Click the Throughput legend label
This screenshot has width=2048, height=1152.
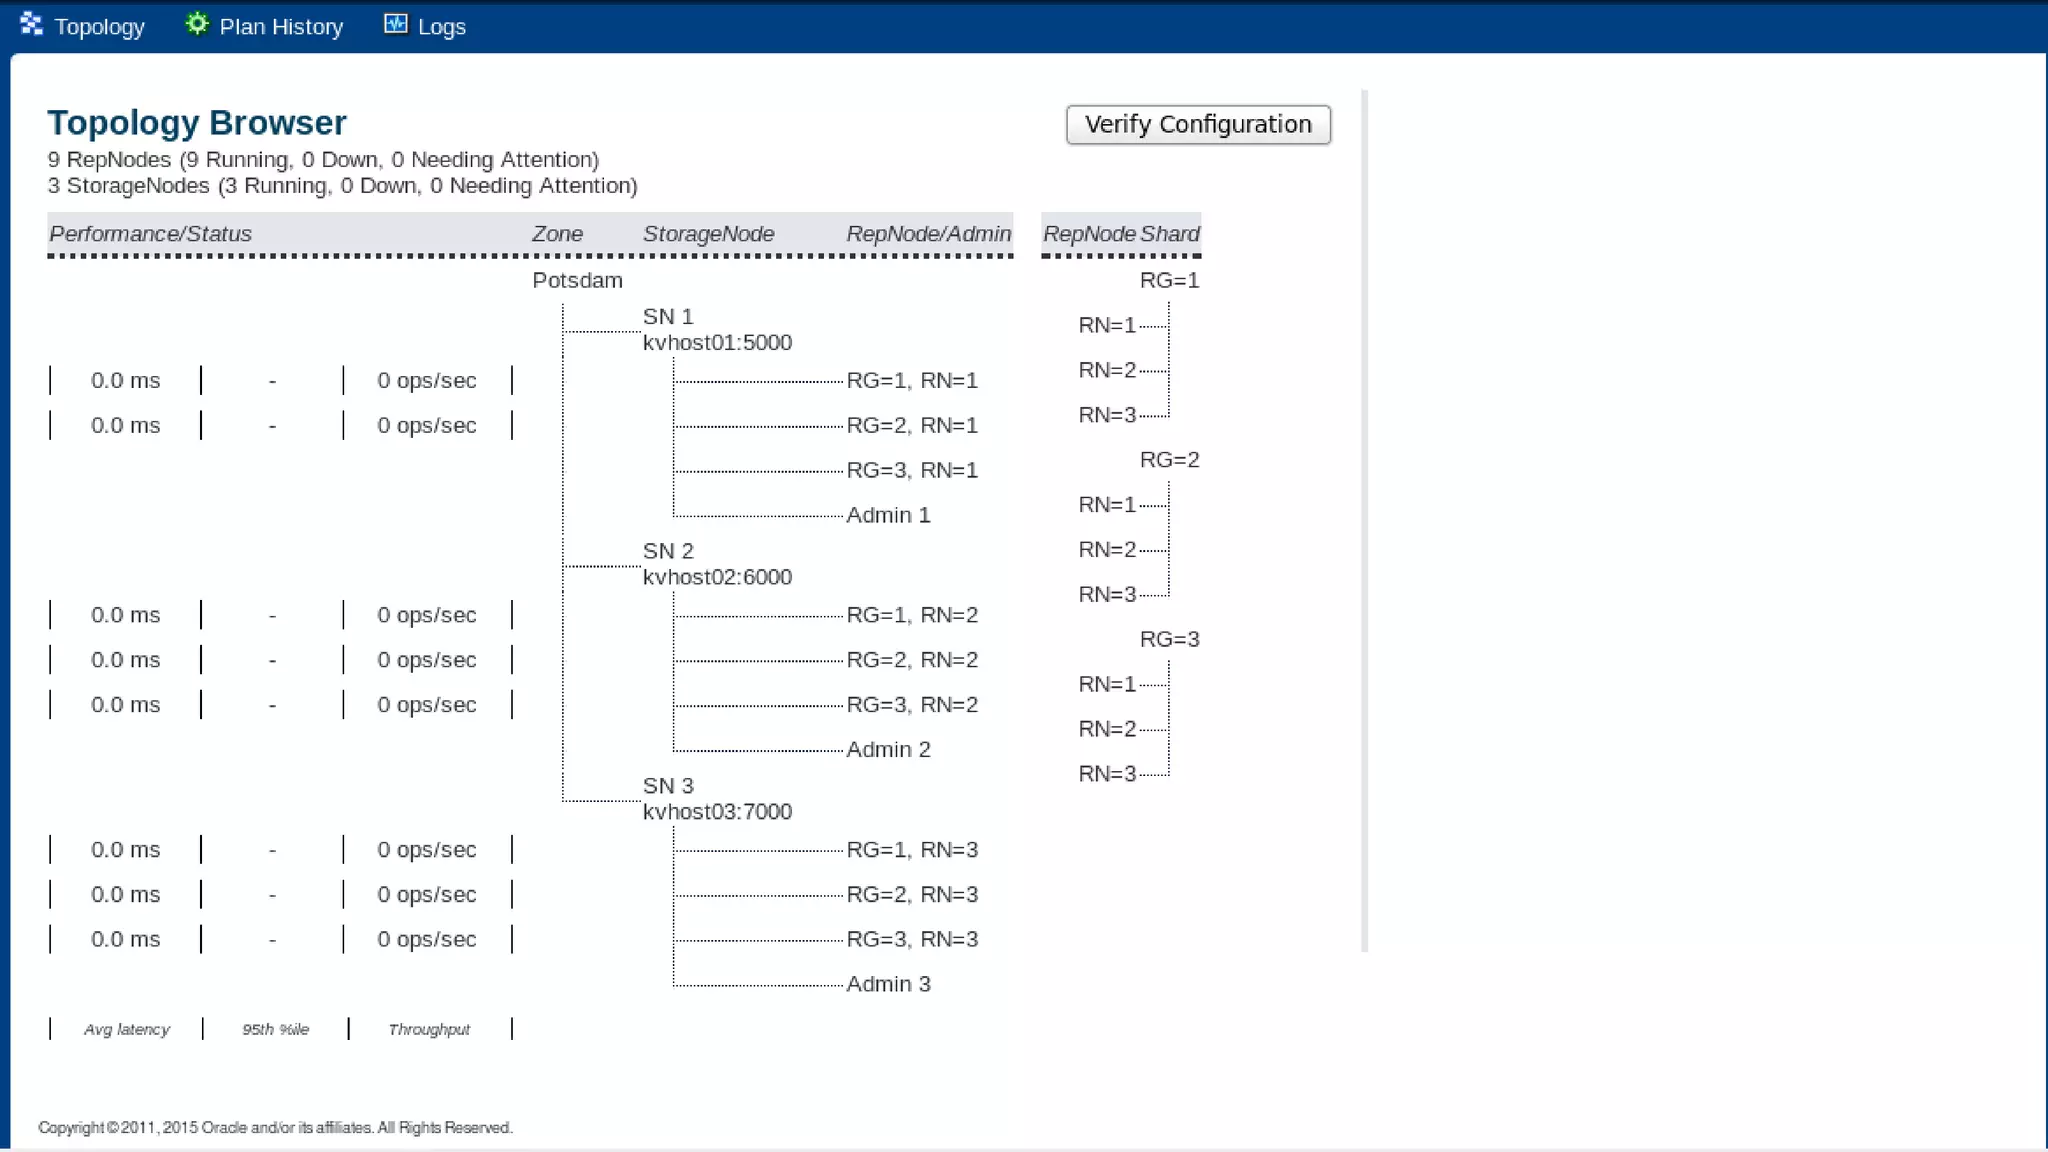tap(429, 1029)
